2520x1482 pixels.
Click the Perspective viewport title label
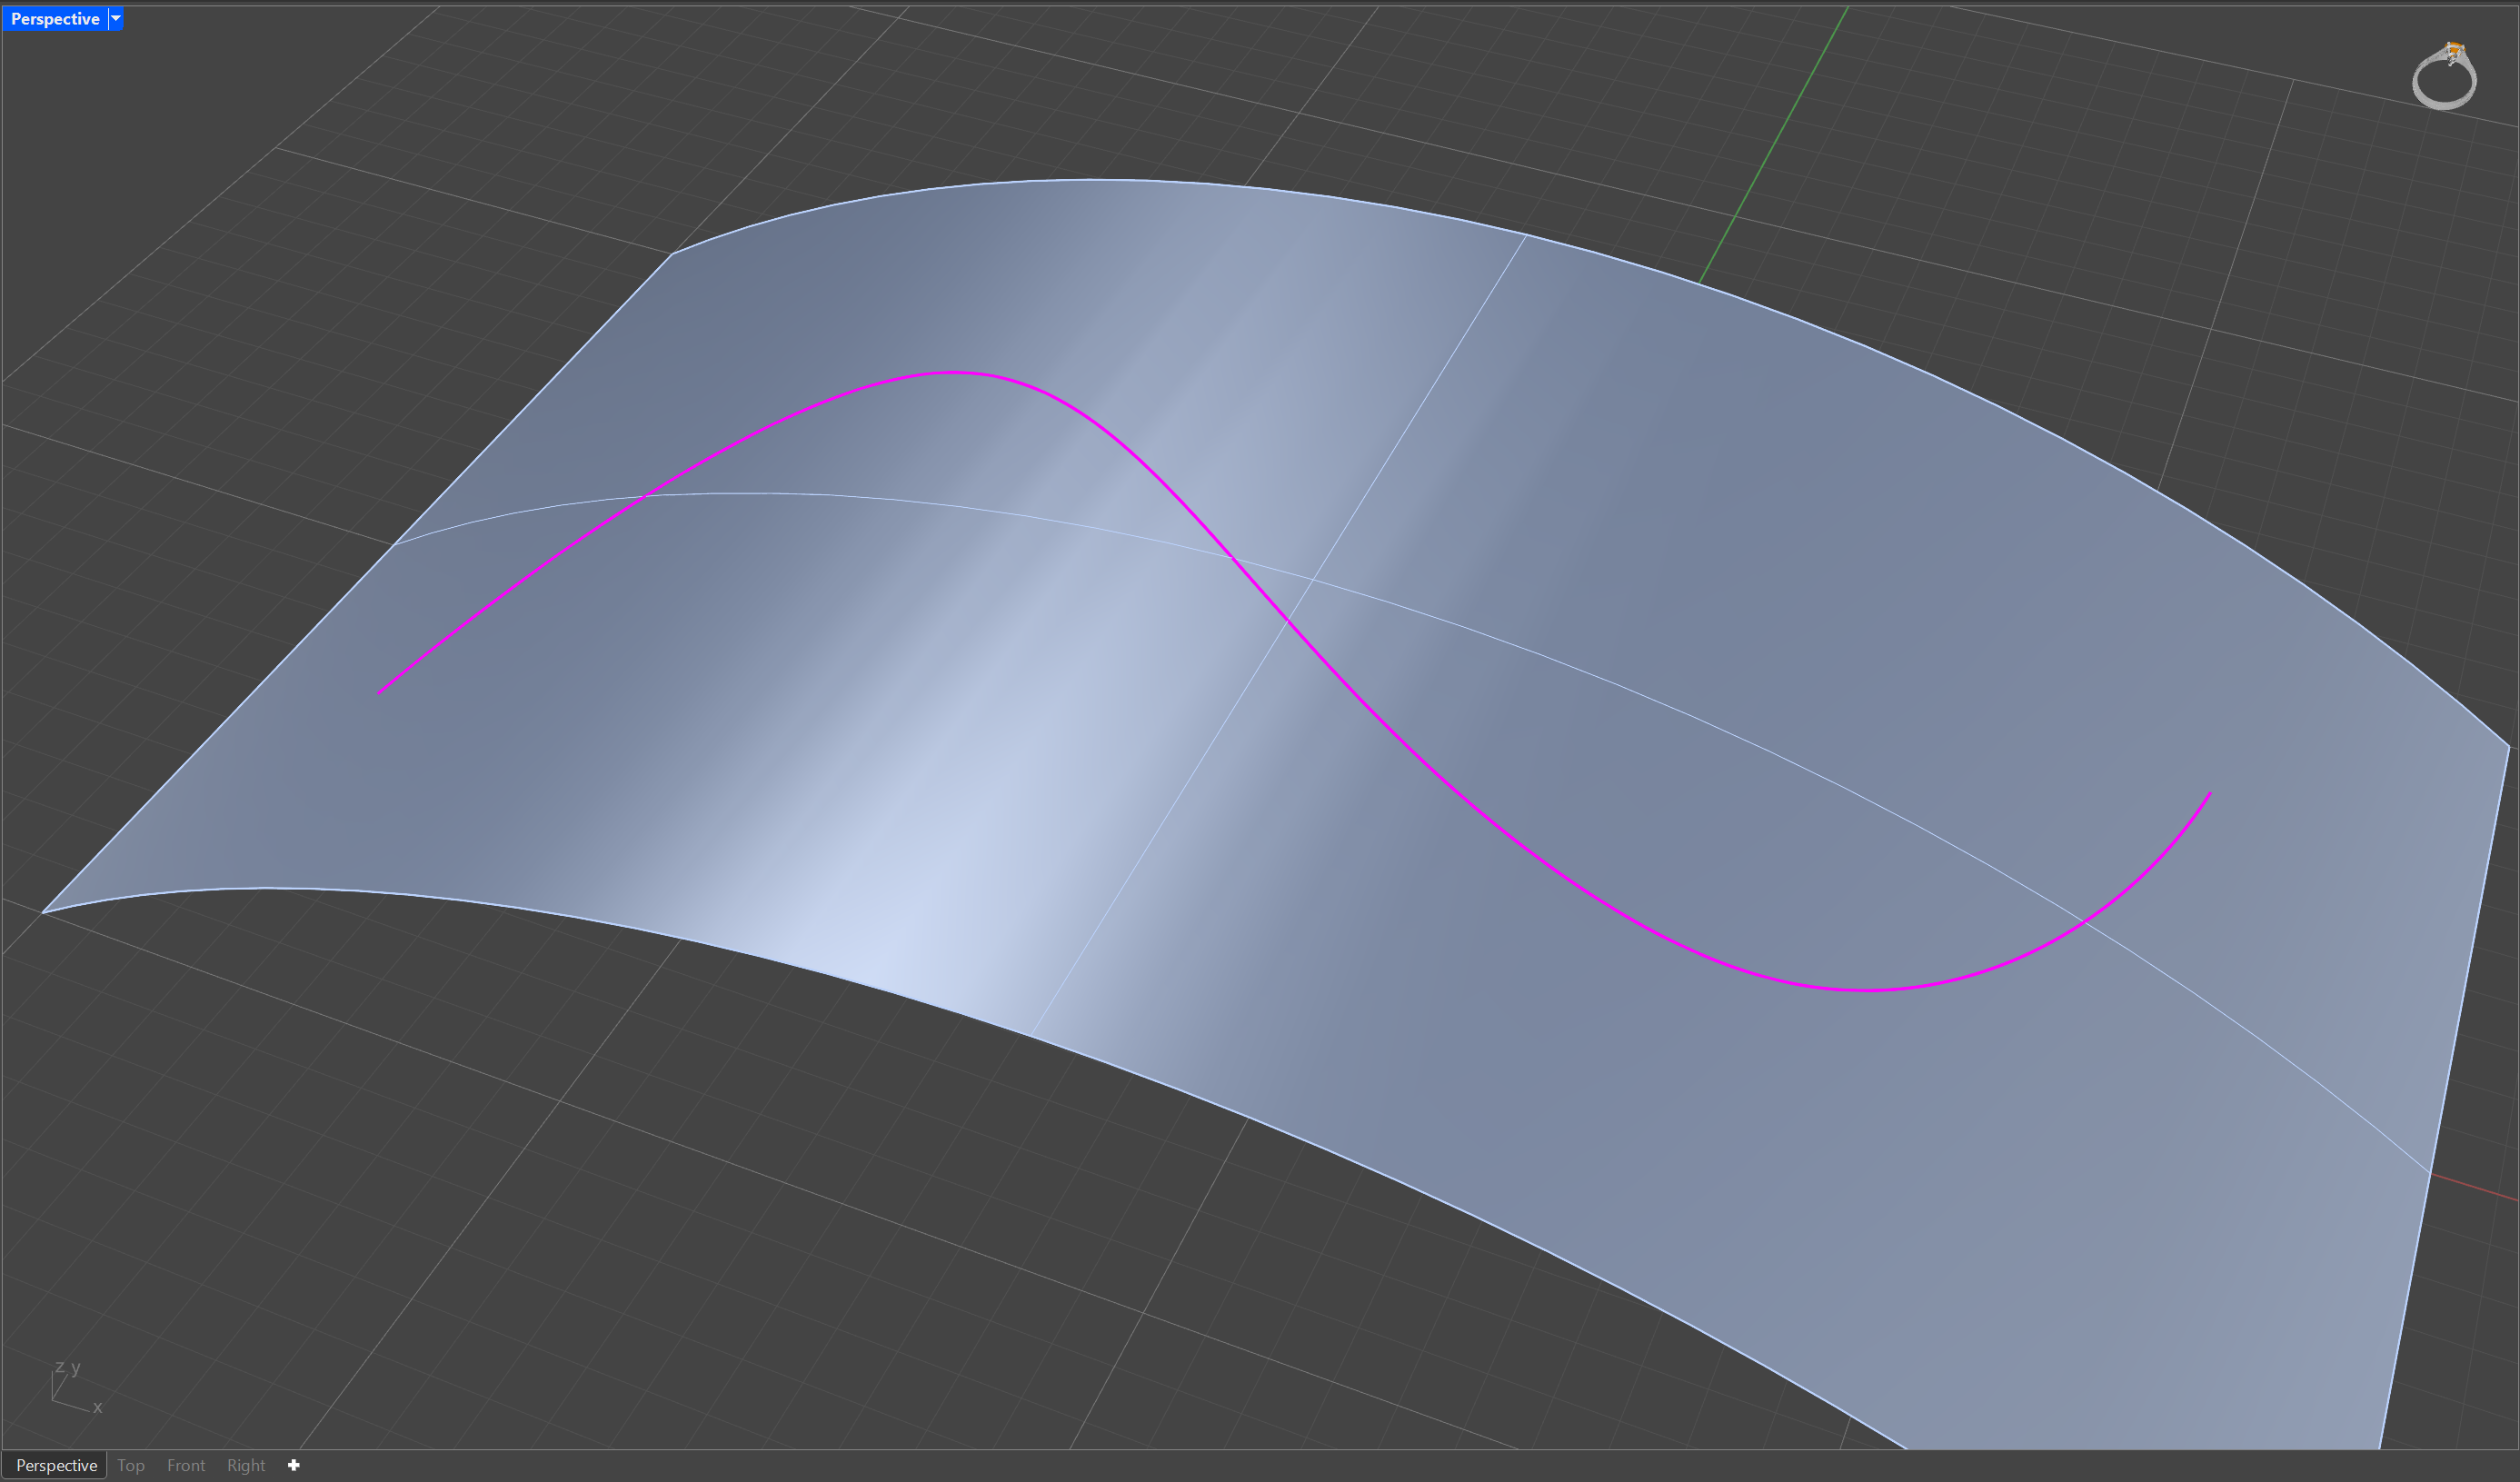(x=55, y=19)
